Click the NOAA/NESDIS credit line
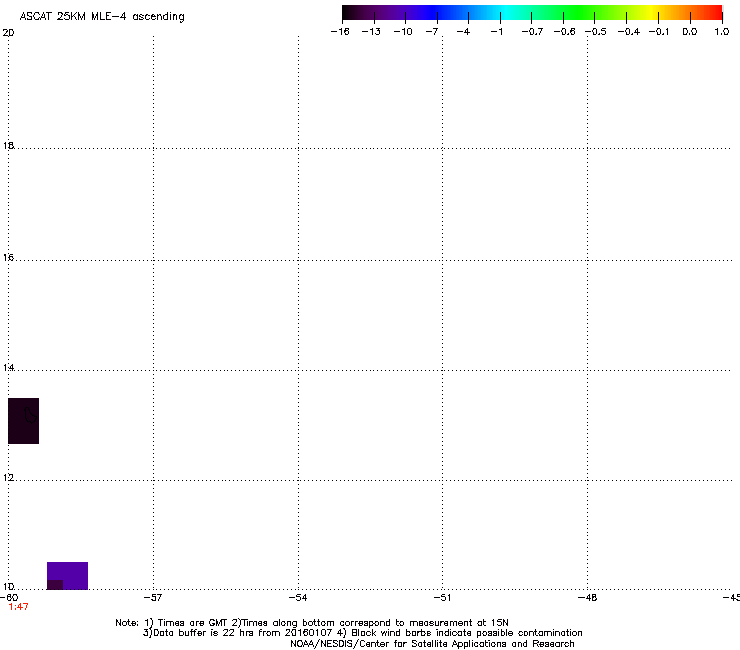Viewport: 740px width, 650px height. coord(432,644)
